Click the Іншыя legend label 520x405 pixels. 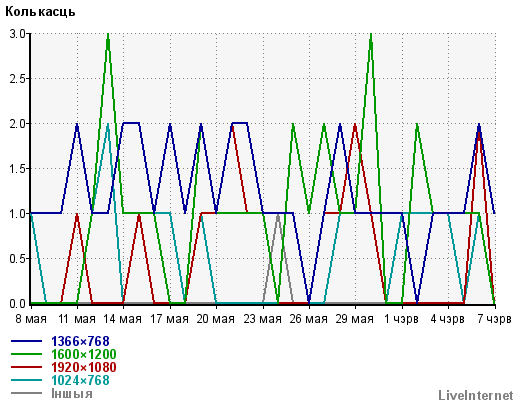pos(72,393)
